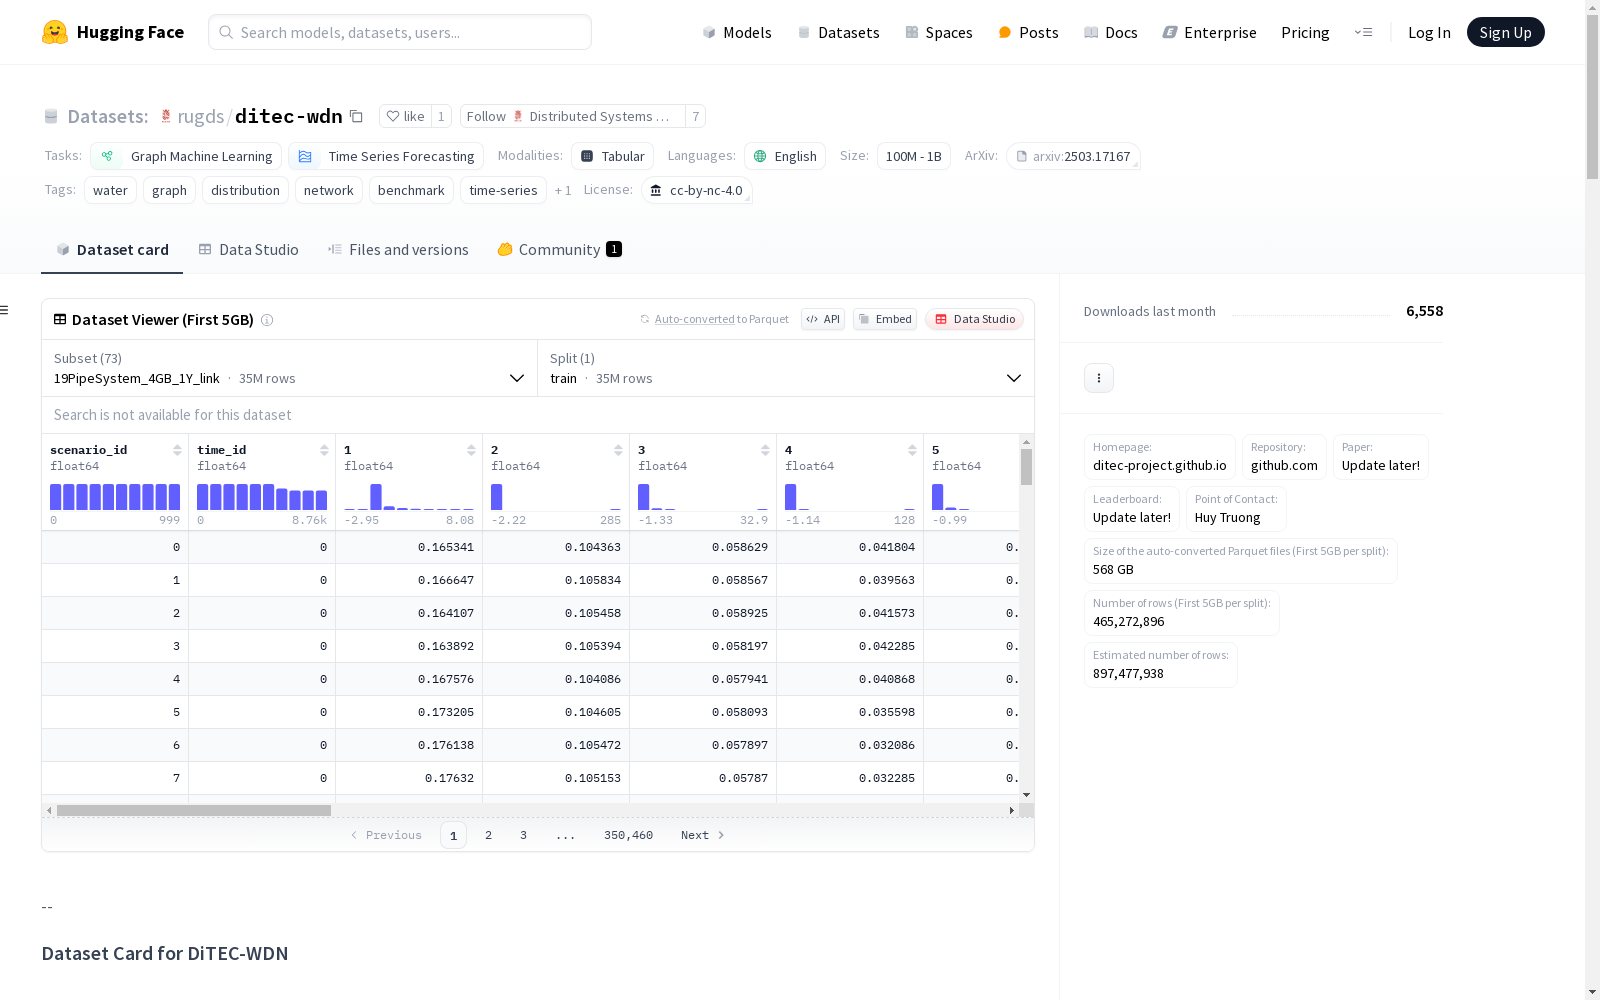Open the Spaces page
The image size is (1600, 1000).
coord(939,32)
